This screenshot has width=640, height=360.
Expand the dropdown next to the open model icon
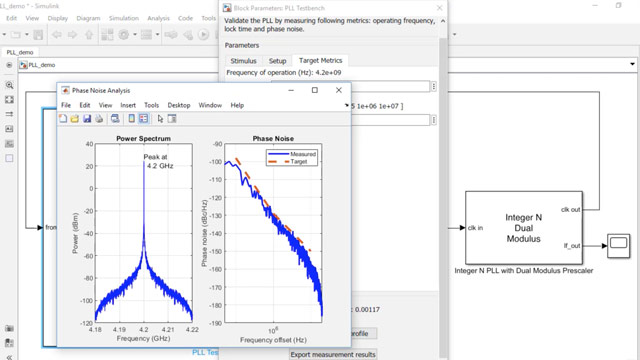click(x=27, y=35)
